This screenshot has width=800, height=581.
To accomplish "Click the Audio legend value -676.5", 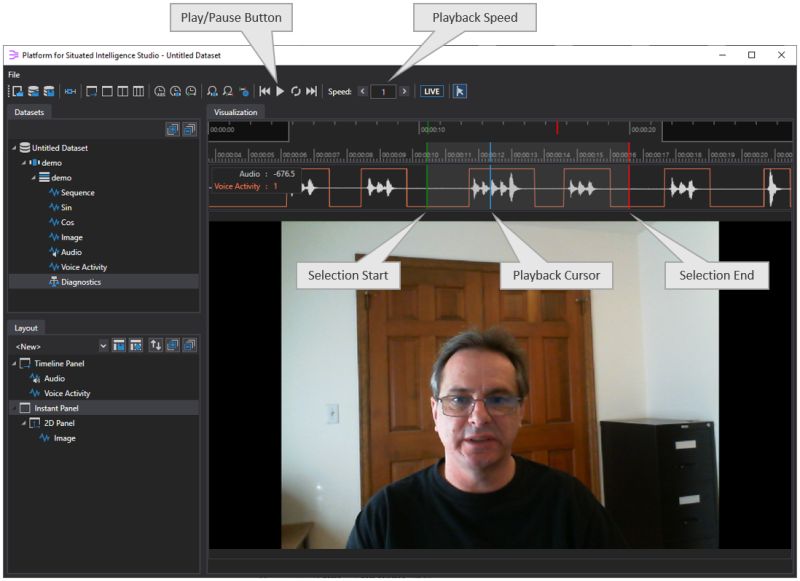I will point(284,174).
